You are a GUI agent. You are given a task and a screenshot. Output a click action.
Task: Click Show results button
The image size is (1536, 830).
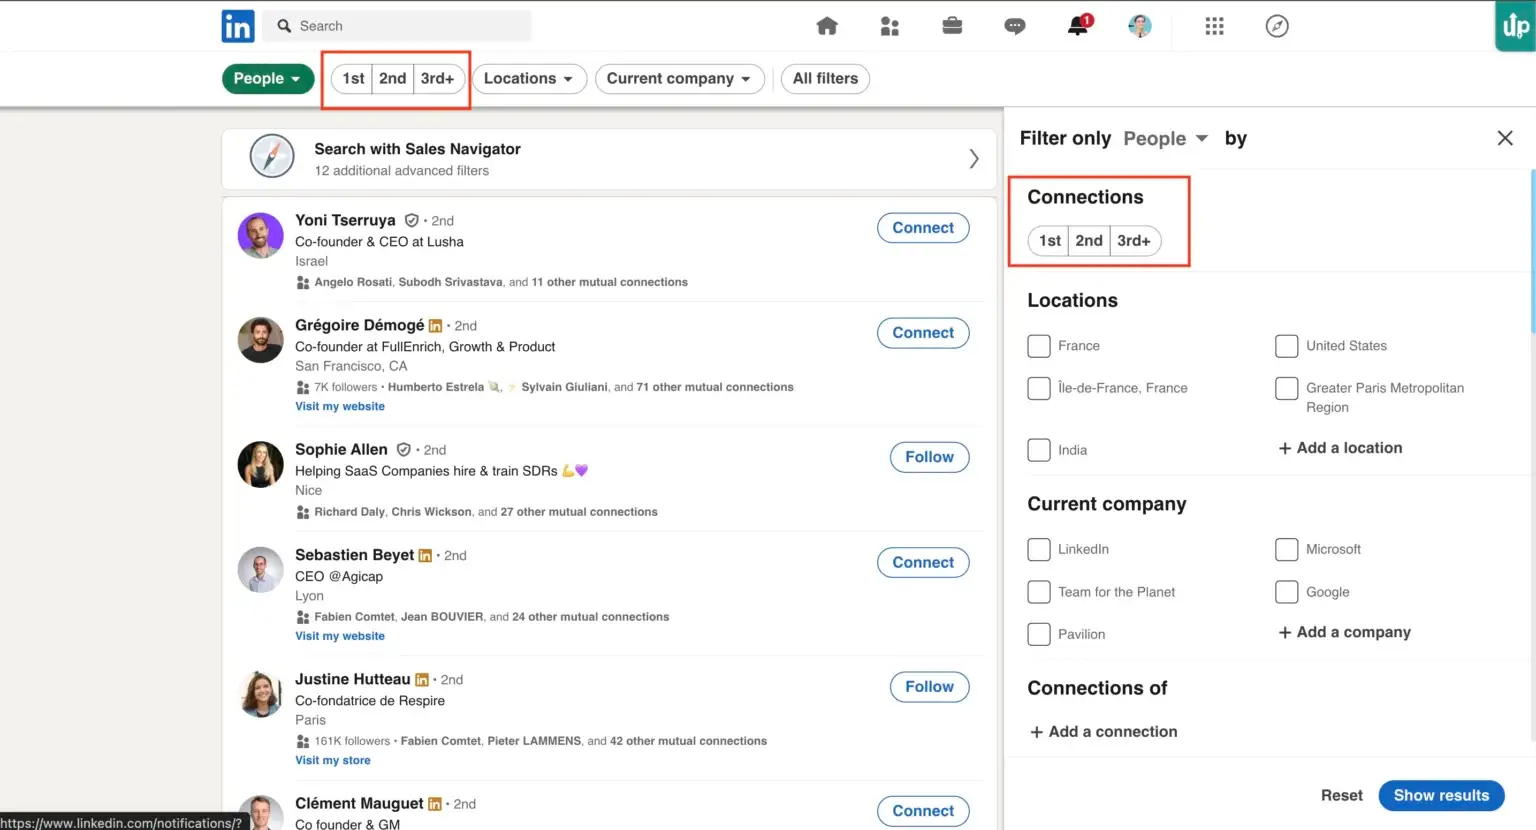[x=1441, y=795]
